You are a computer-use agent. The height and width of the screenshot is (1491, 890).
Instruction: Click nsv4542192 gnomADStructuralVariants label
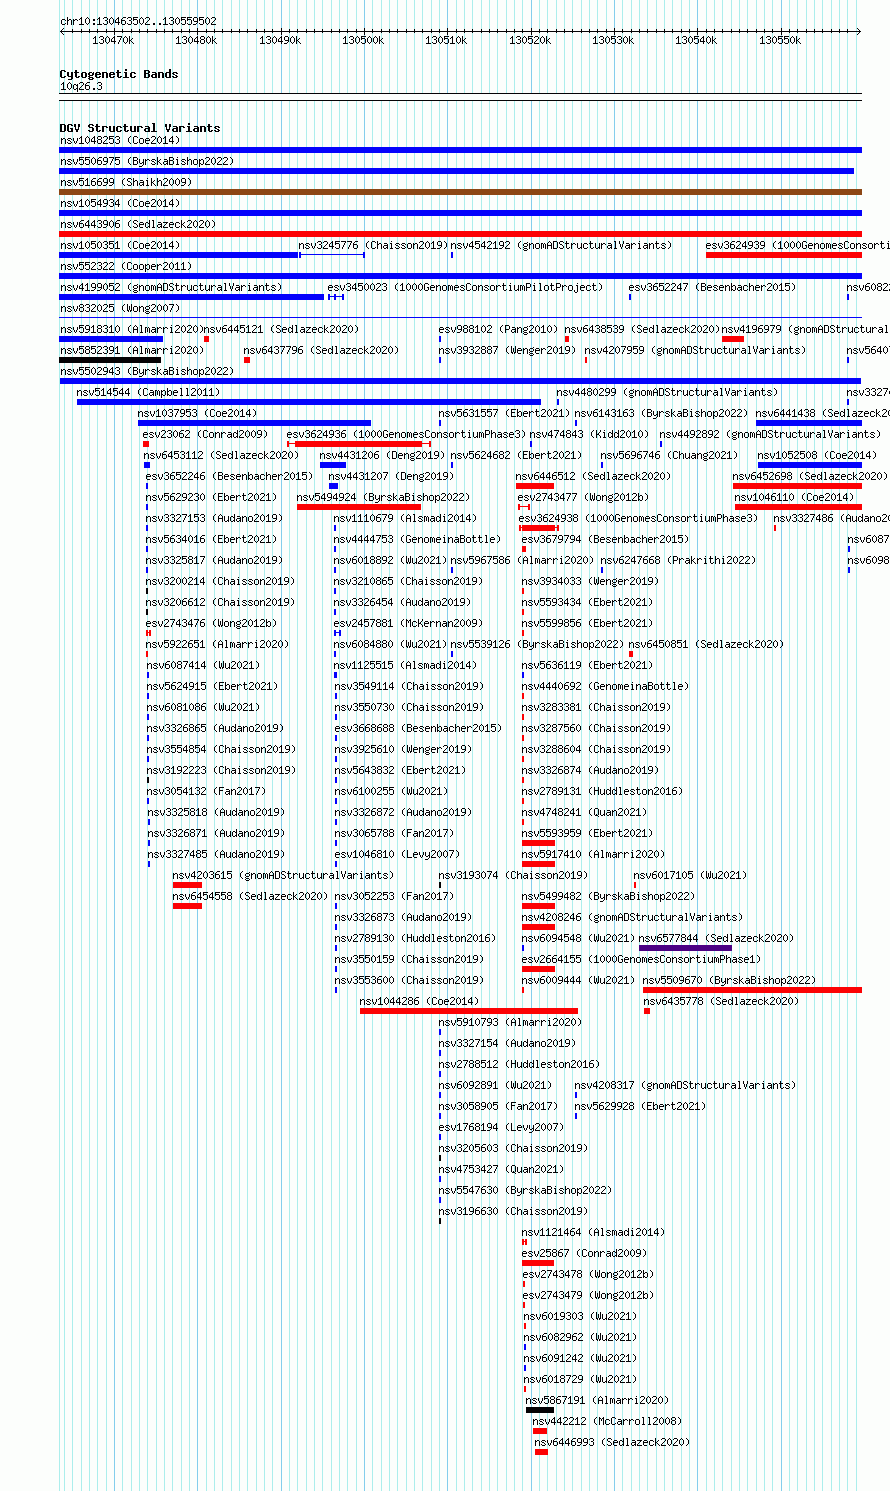click(561, 246)
